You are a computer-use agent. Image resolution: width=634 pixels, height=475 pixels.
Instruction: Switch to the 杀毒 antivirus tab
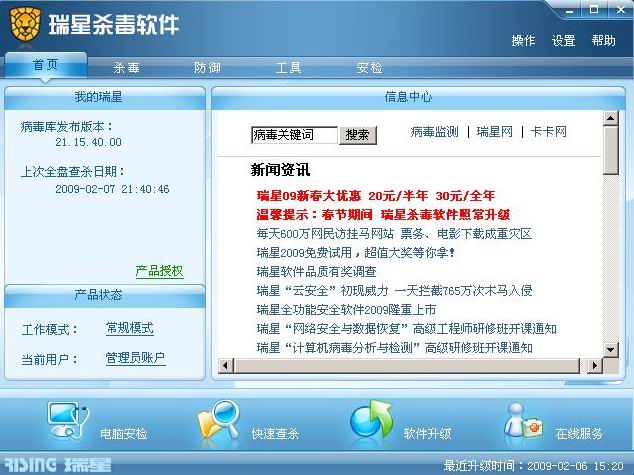127,68
